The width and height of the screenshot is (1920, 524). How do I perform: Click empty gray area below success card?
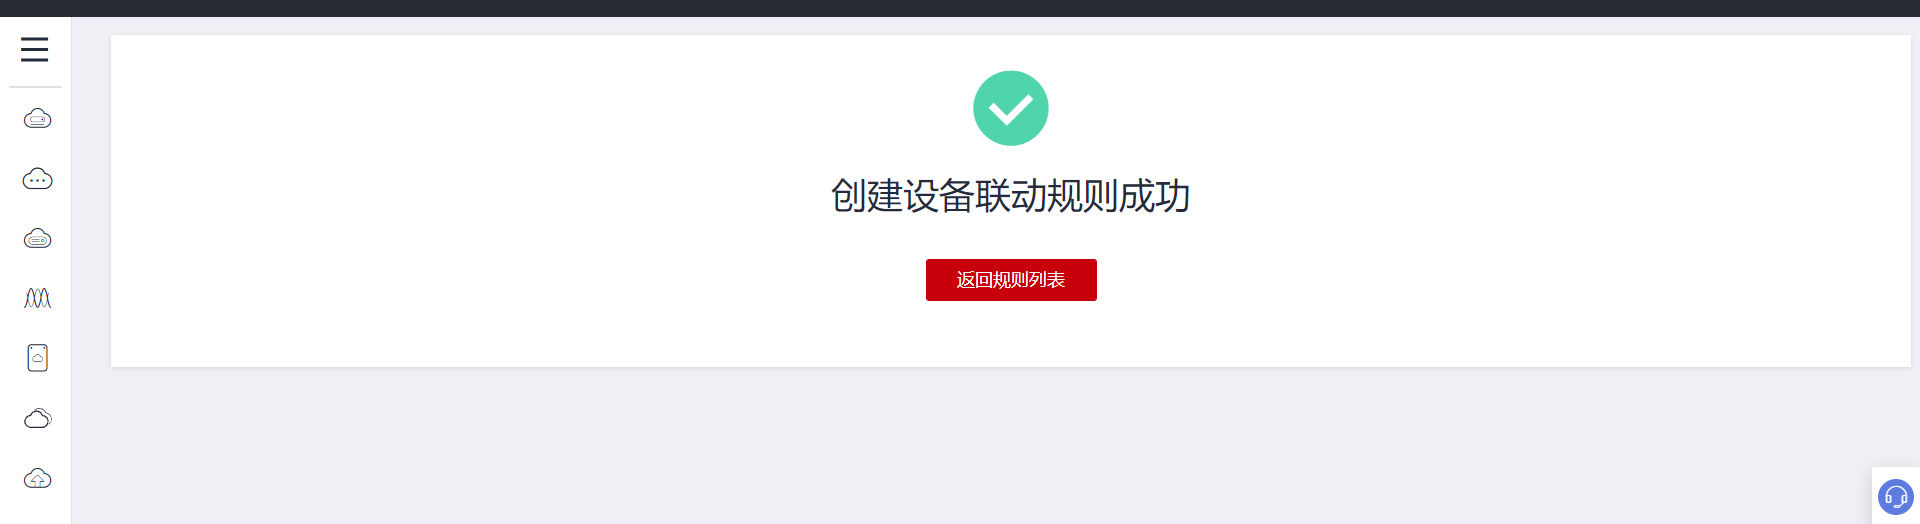pos(990,445)
